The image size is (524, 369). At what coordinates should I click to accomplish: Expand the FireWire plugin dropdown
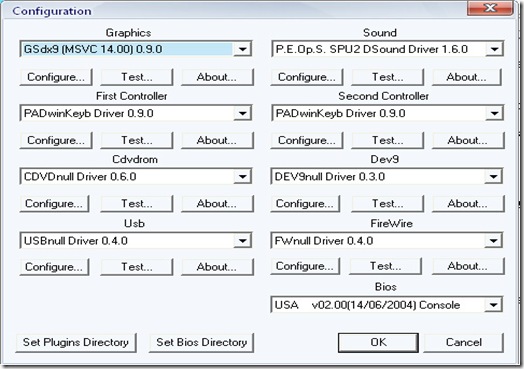pos(494,241)
